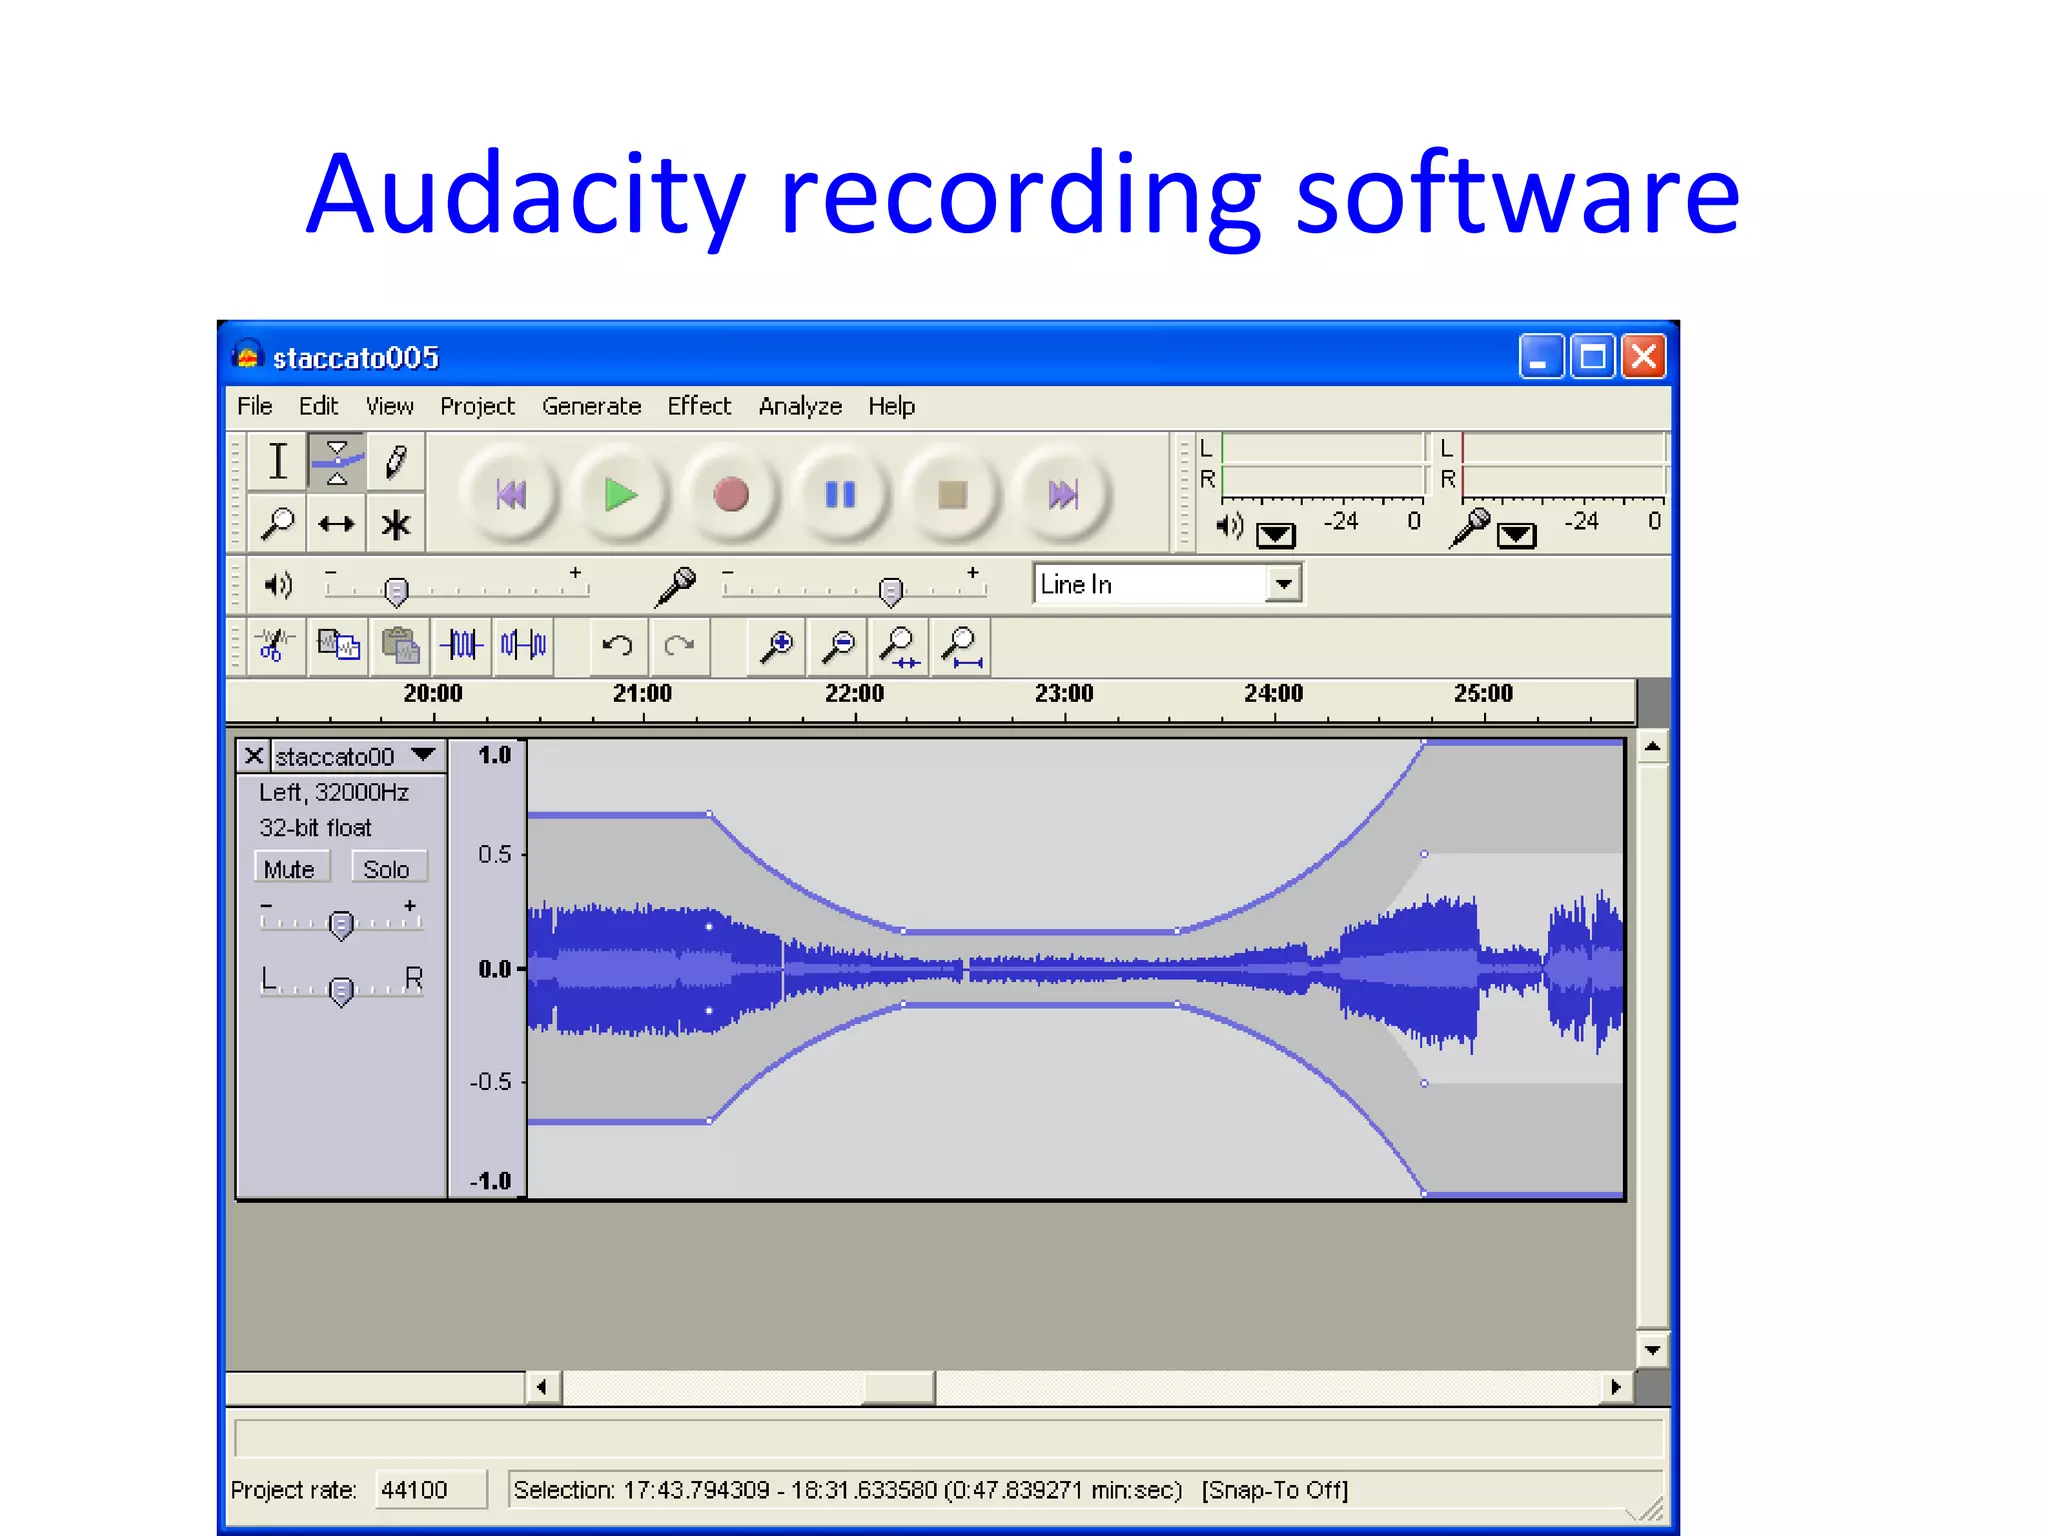The width and height of the screenshot is (2048, 1536).
Task: Click the Silence selection icon
Action: click(524, 646)
